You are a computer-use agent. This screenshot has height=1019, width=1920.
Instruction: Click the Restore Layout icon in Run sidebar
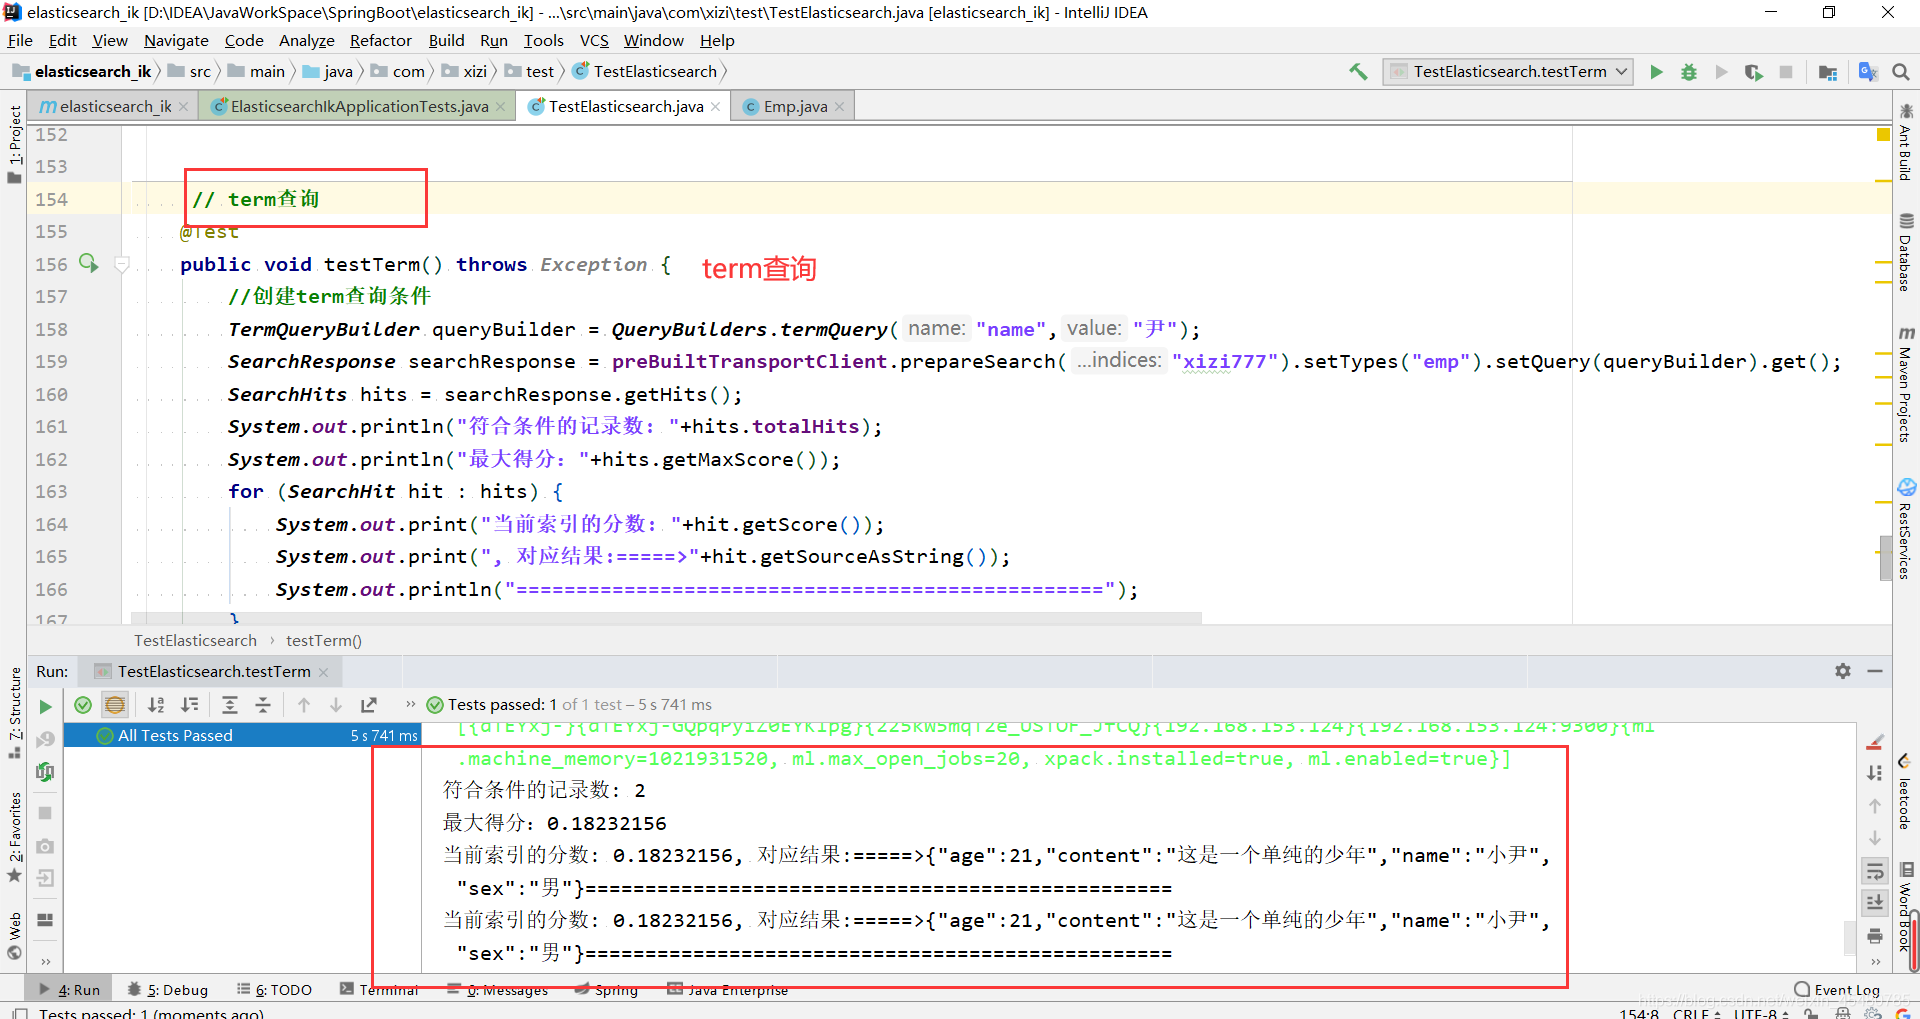click(x=45, y=920)
